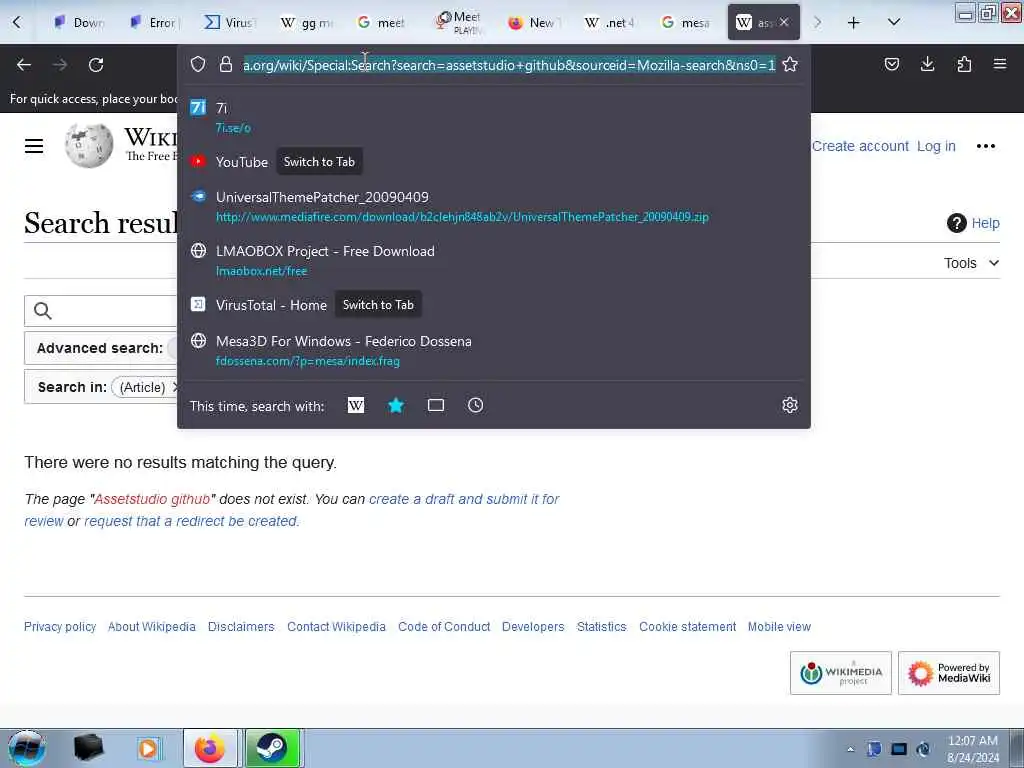1024x768 pixels.
Task: Select Mesa3D For Windows suggestion
Action: (x=494, y=351)
